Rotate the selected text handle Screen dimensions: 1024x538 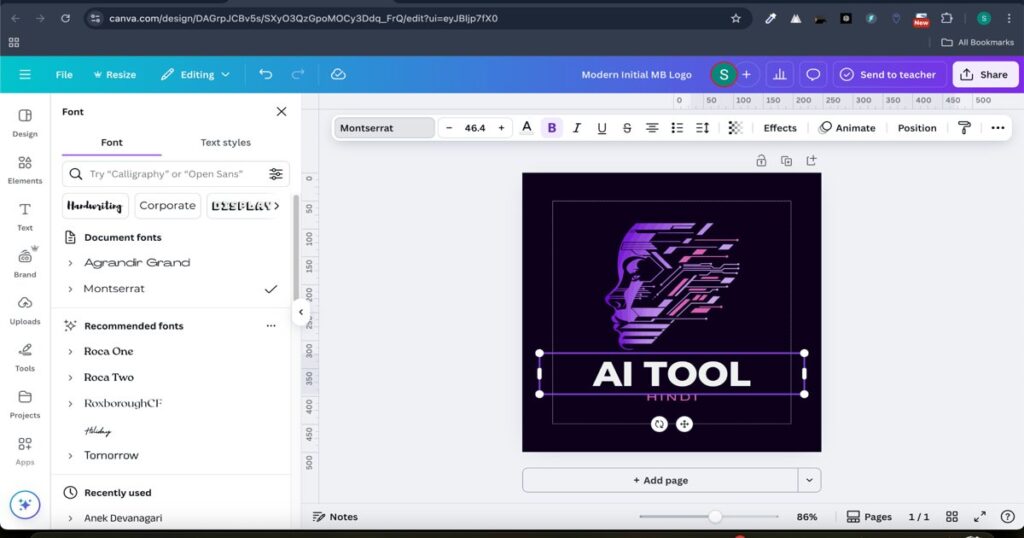pos(659,424)
